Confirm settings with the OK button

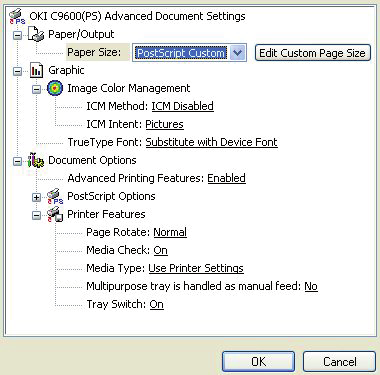click(258, 362)
